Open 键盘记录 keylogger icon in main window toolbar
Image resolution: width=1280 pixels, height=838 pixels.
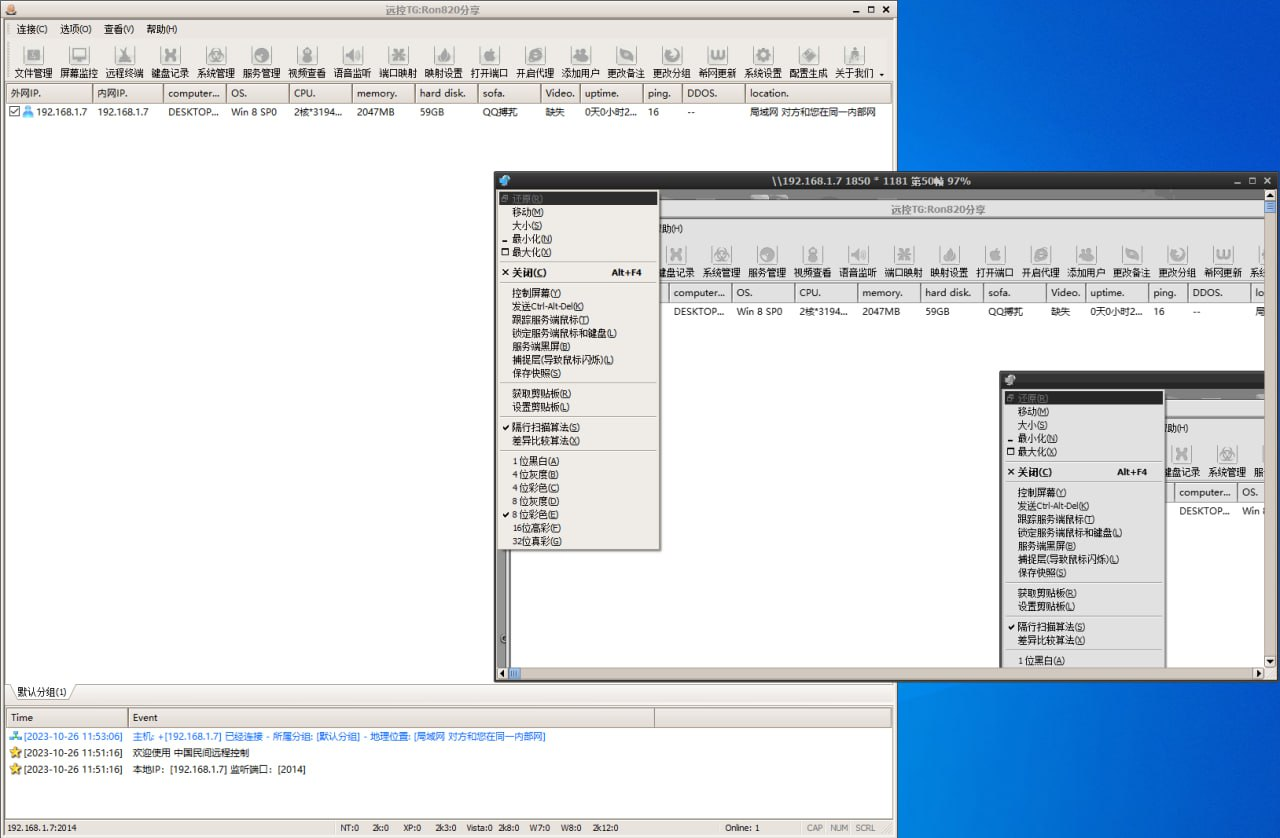tap(170, 61)
